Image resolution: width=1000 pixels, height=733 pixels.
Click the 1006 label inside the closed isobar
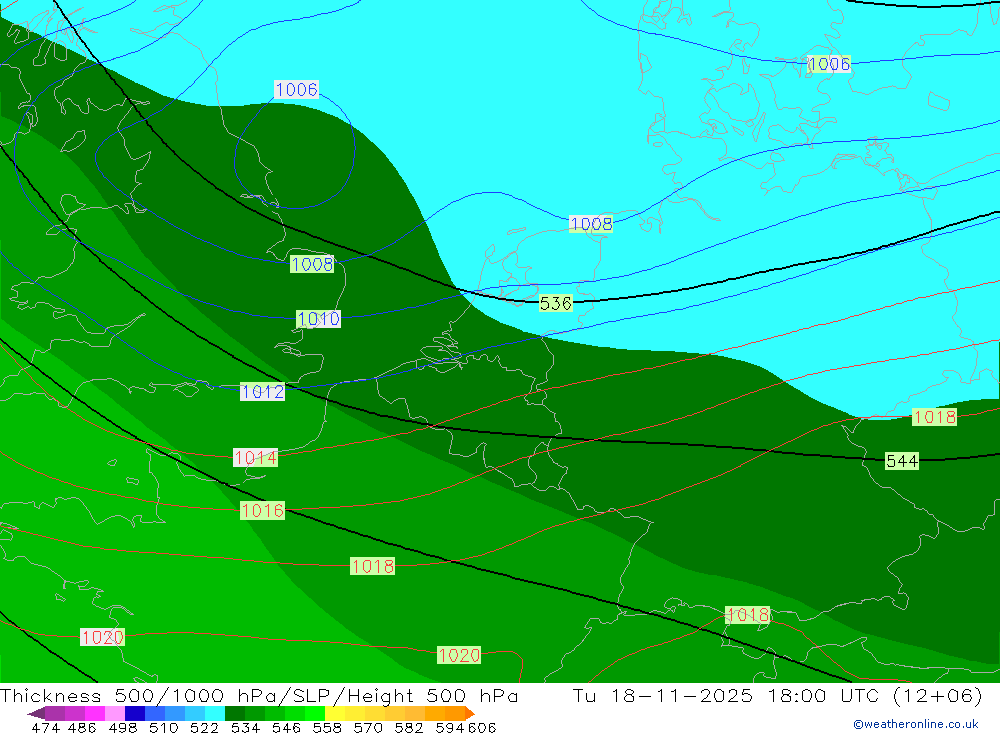pos(296,89)
